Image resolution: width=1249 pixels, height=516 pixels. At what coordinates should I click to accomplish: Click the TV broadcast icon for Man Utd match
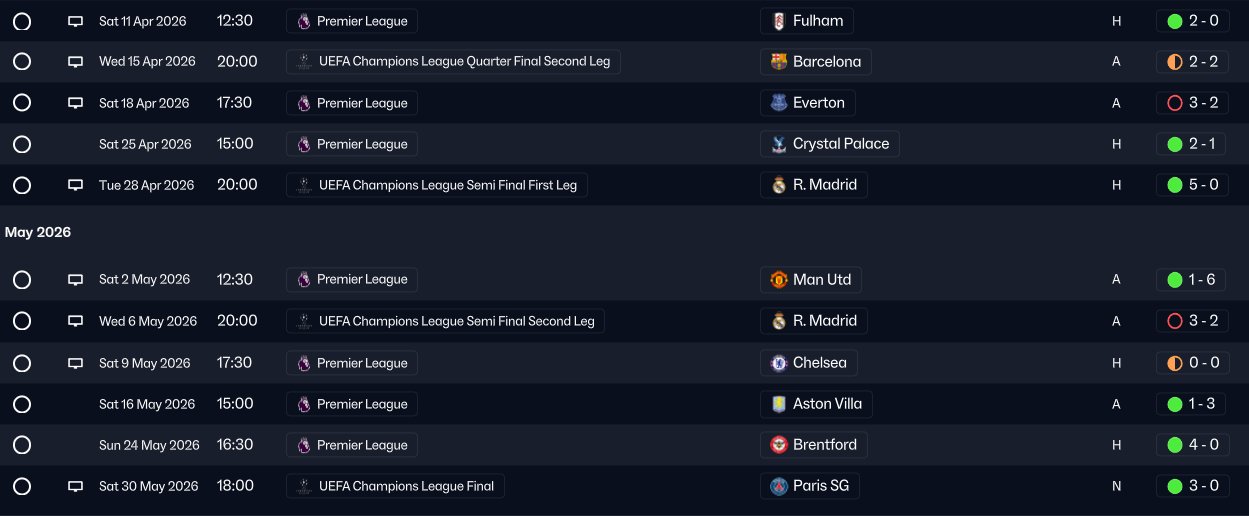pos(75,280)
